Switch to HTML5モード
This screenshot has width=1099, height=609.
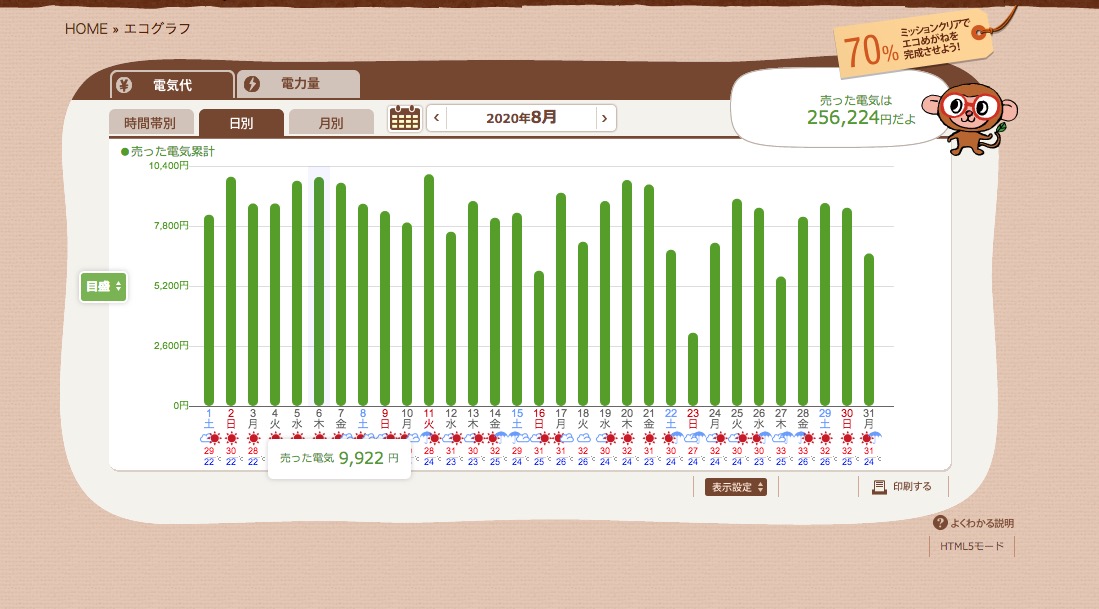tap(971, 546)
